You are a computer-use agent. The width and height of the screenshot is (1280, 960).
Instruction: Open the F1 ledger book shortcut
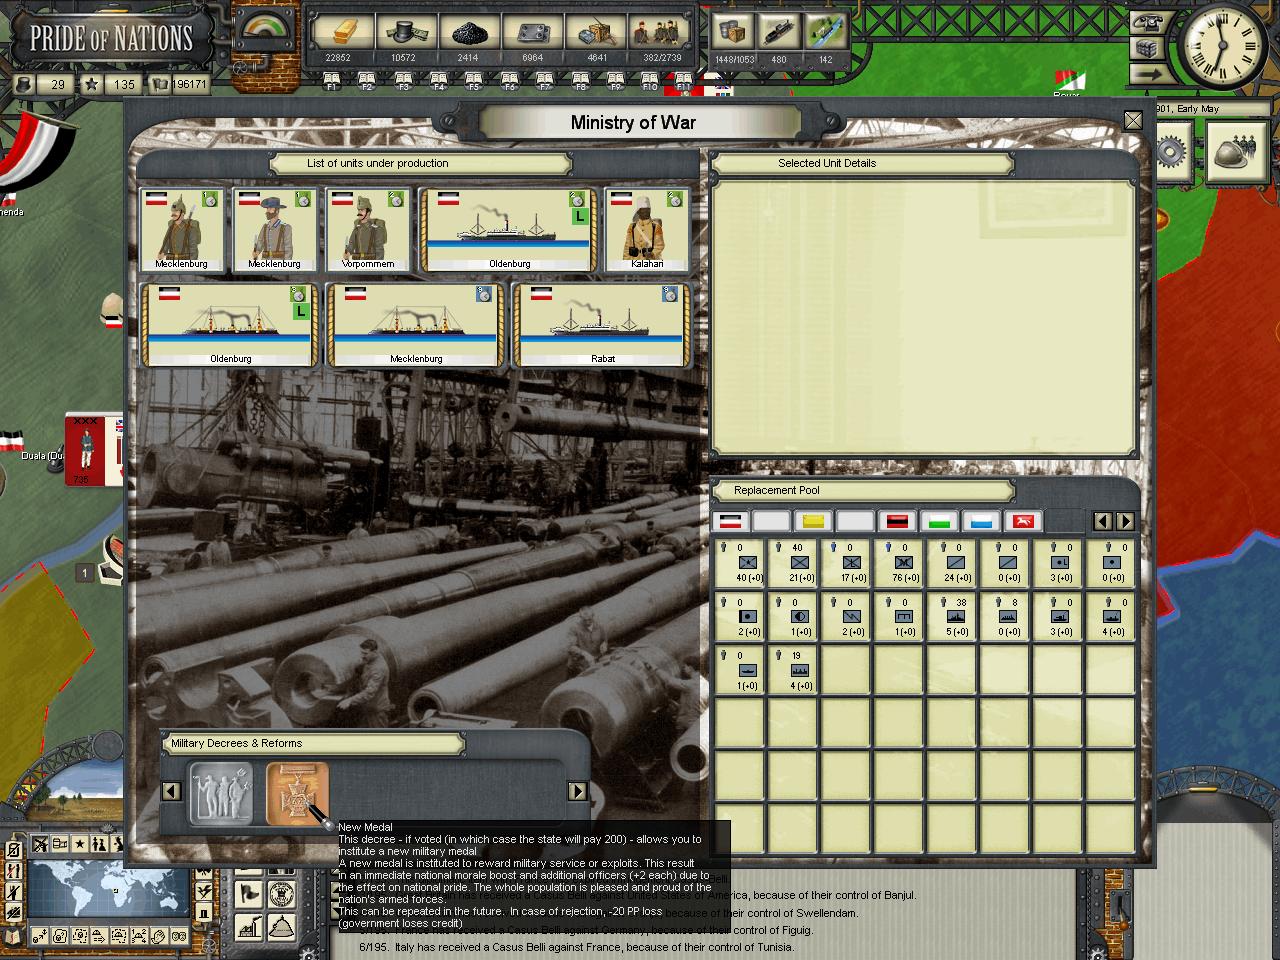coord(332,80)
